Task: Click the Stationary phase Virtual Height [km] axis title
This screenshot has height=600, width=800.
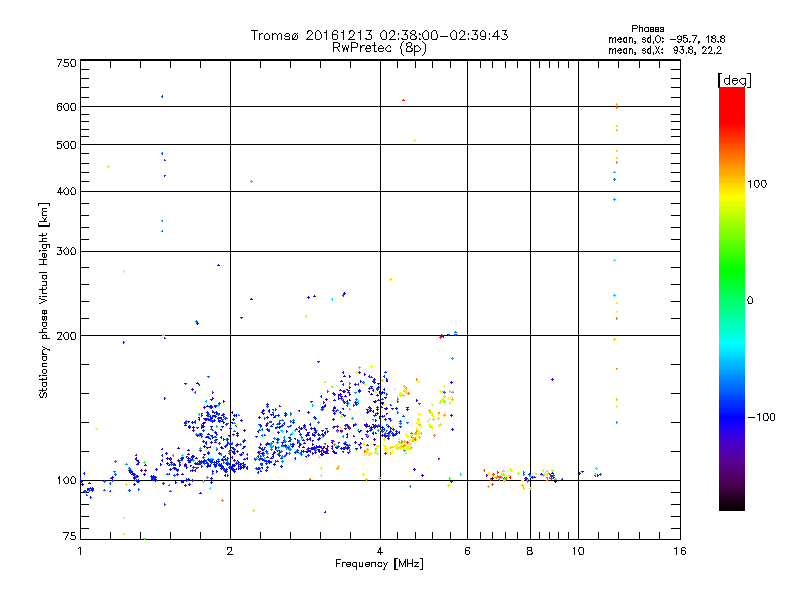Action: tap(44, 301)
